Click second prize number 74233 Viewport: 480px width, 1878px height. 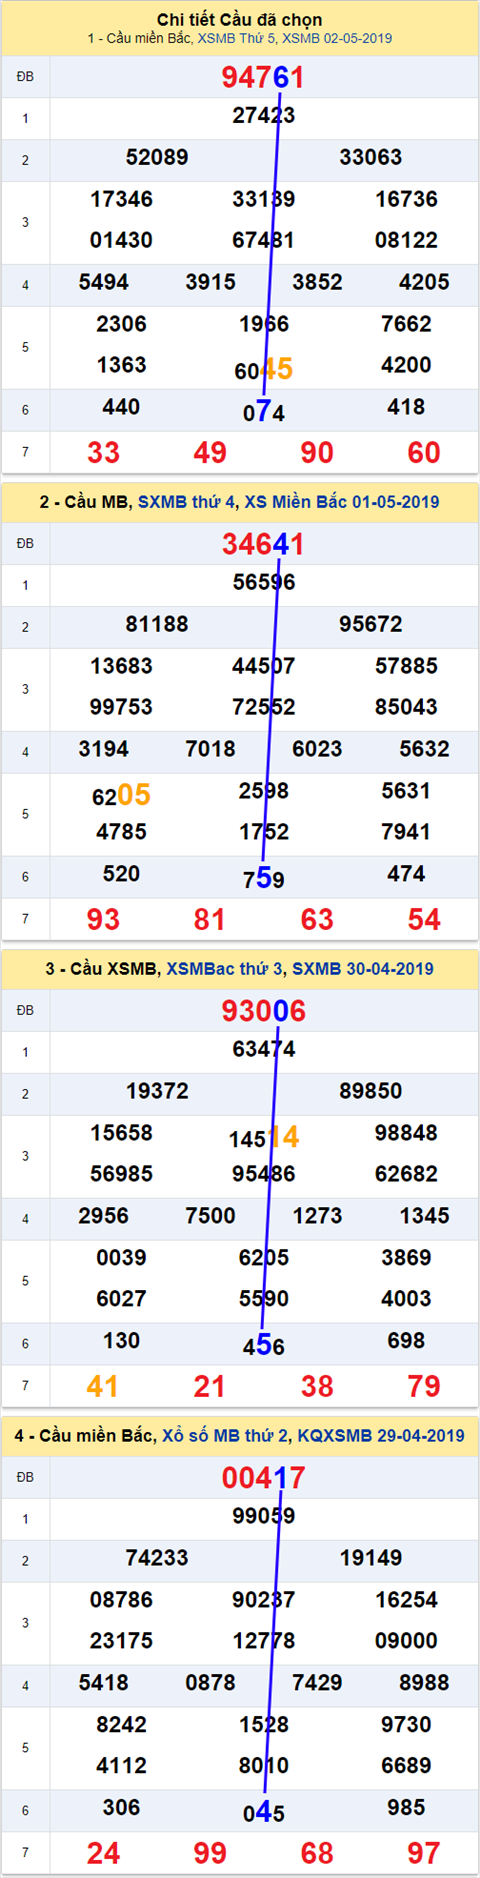pyautogui.click(x=157, y=1558)
